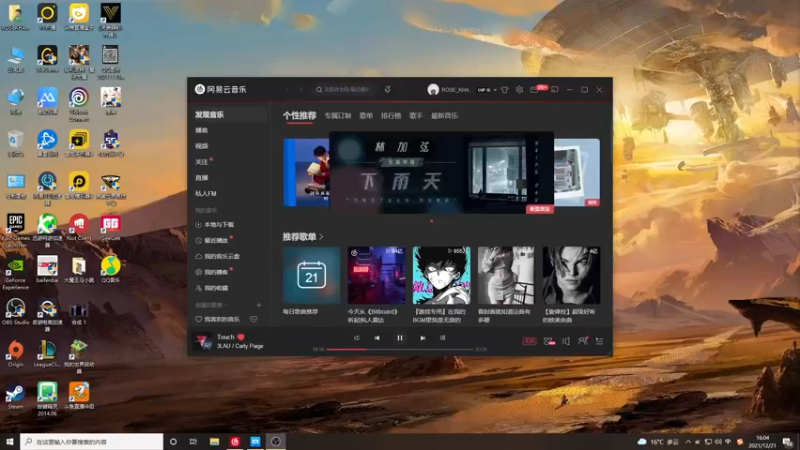This screenshot has width=800, height=450.
Task: Expand the account dropdown arrow
Action: (495, 90)
